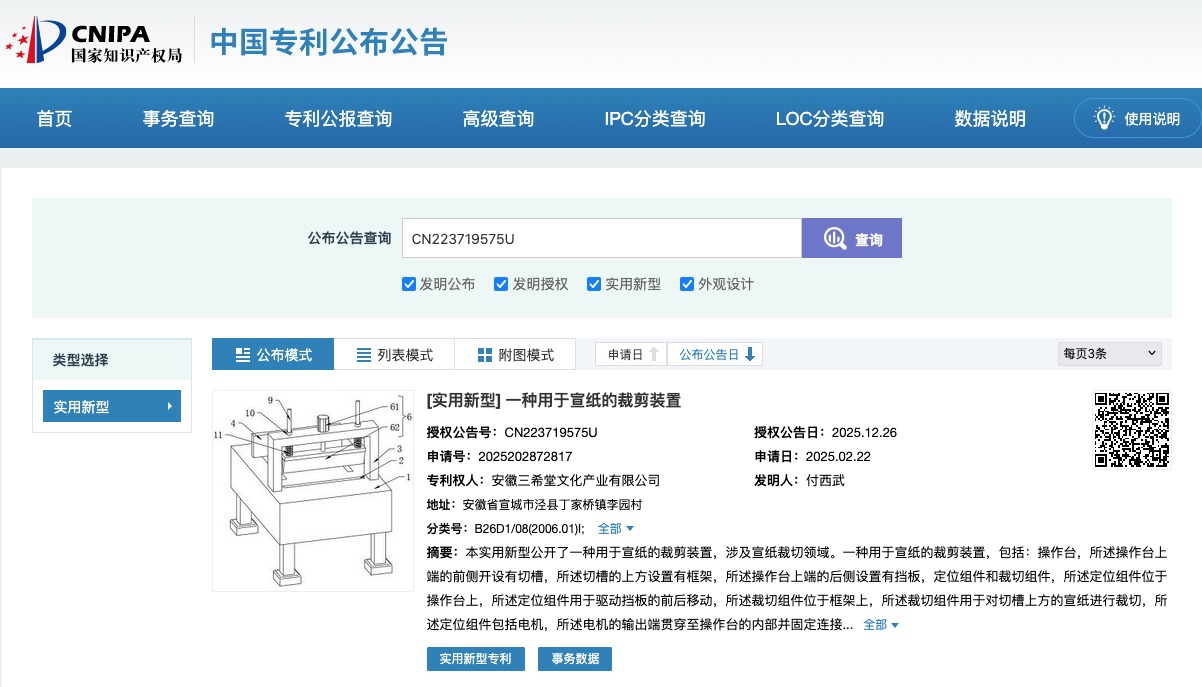Open the 高级查询 menu item

click(x=498, y=118)
